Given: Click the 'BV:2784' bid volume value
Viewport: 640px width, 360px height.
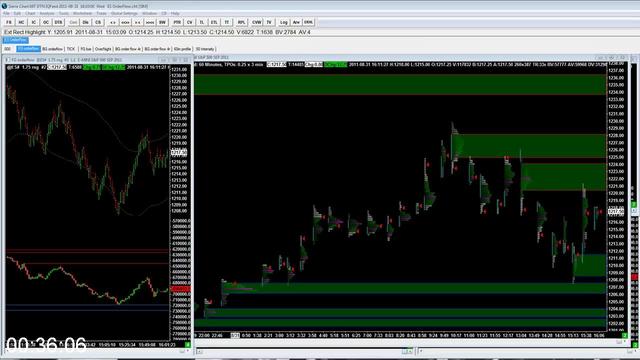Looking at the screenshot, I should pyautogui.click(x=286, y=32).
